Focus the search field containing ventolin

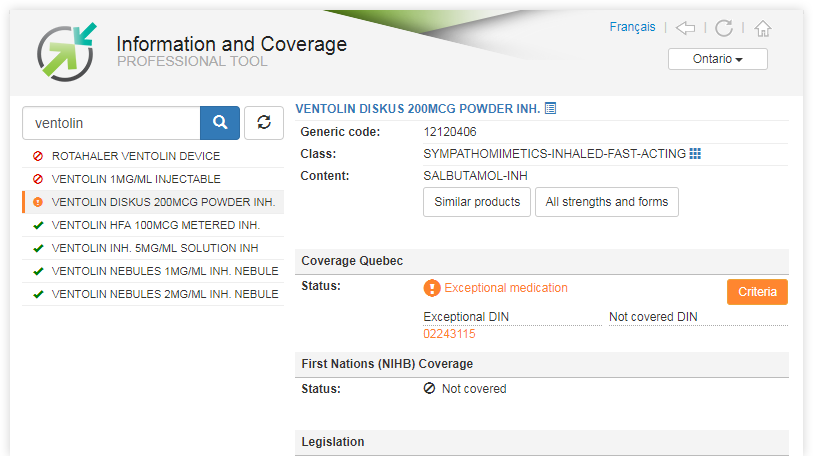tap(111, 123)
